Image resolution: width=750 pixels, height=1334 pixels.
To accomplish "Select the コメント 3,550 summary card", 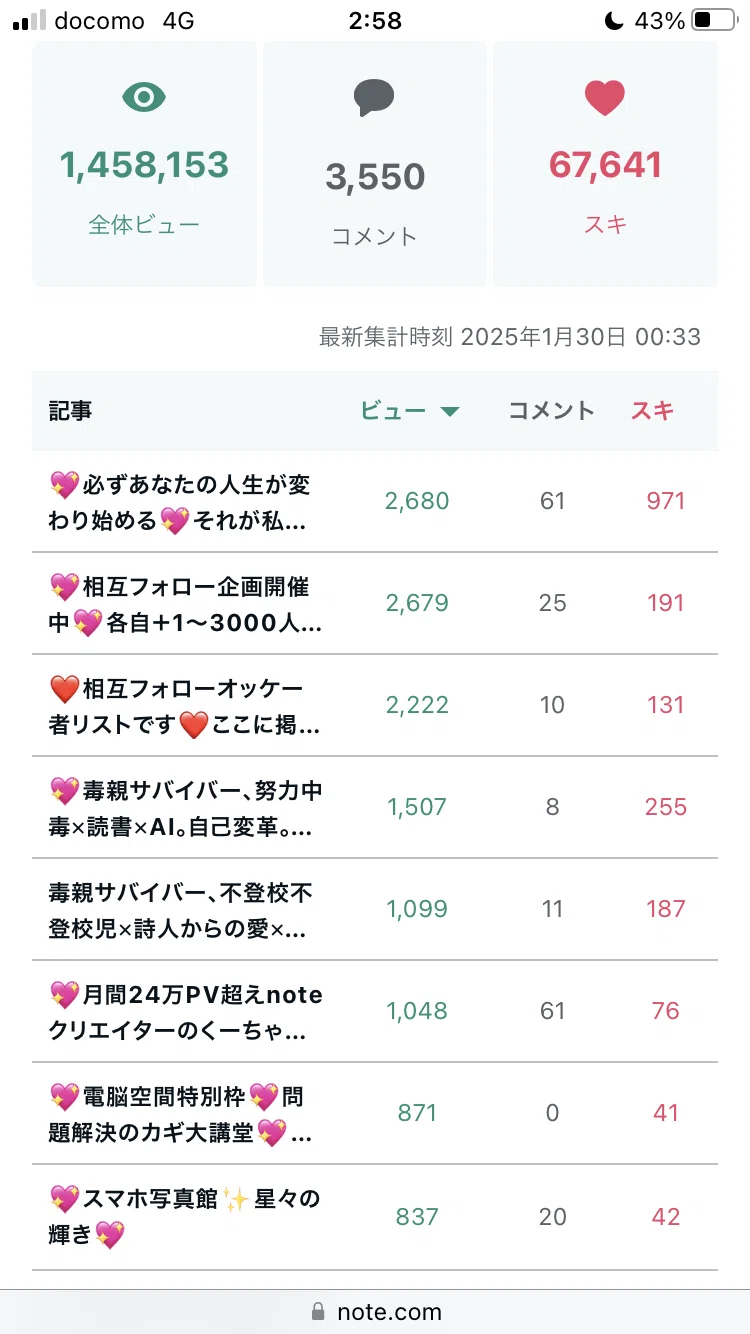I will pyautogui.click(x=374, y=163).
